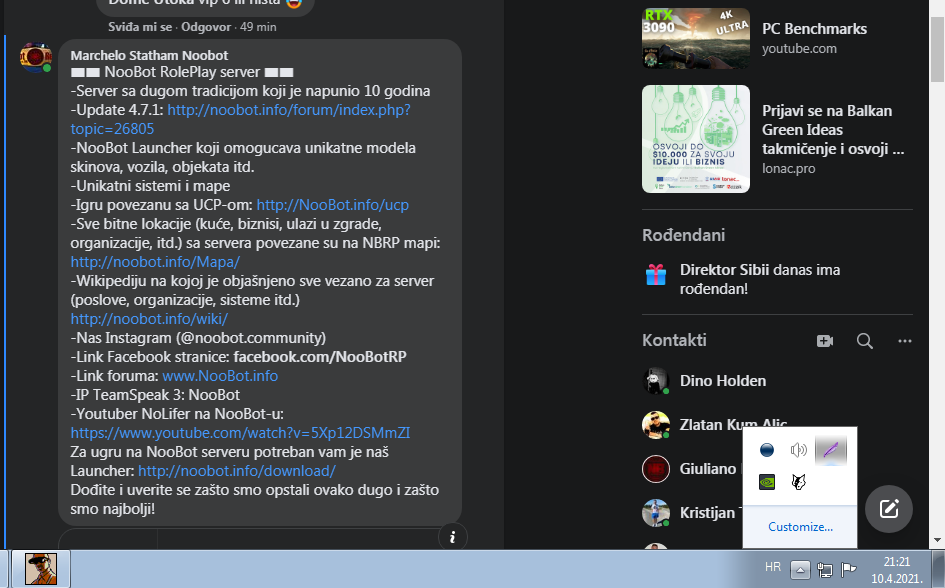Click Marchelo Statham Noobot avatar
This screenshot has height=588, width=945.
pyautogui.click(x=36, y=57)
